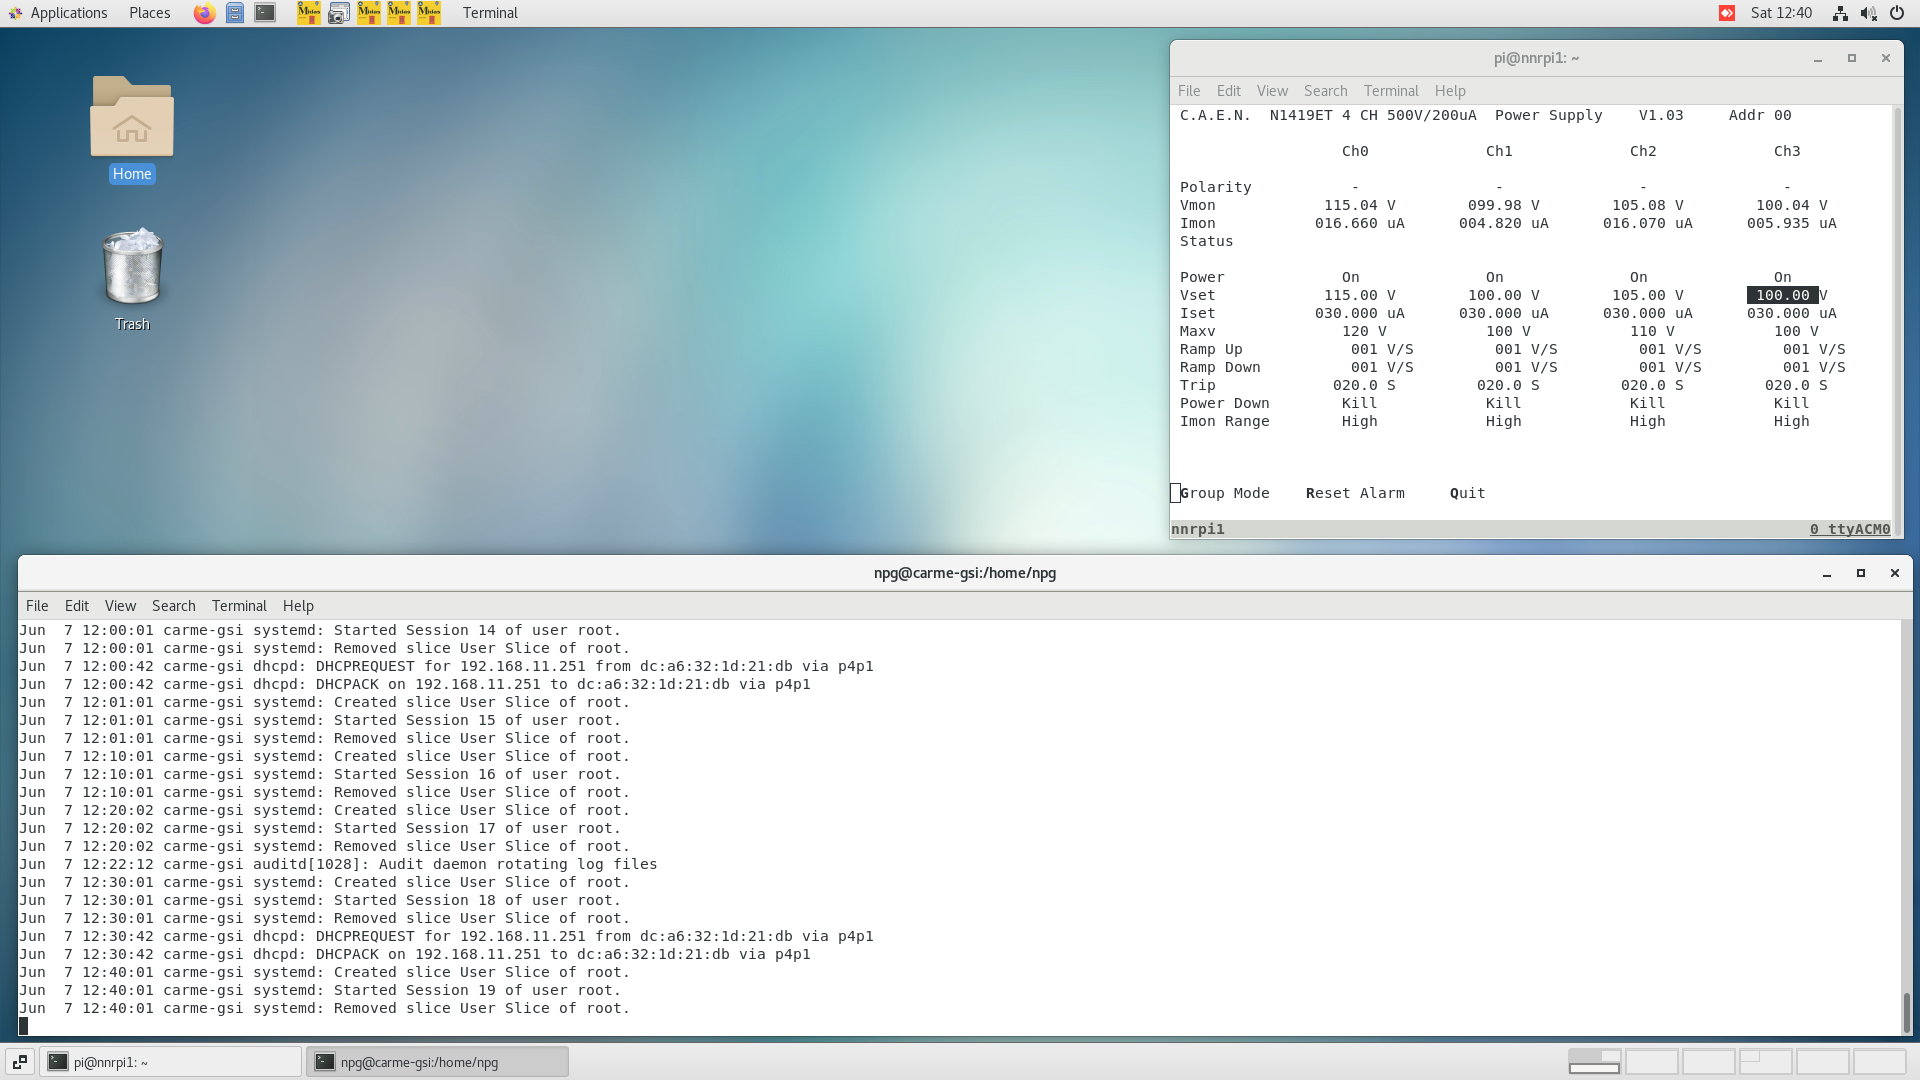Screen dimensions: 1920x1080
Task: Switch to pi@nnrpi1 taskbar window button
Action: pos(170,1062)
